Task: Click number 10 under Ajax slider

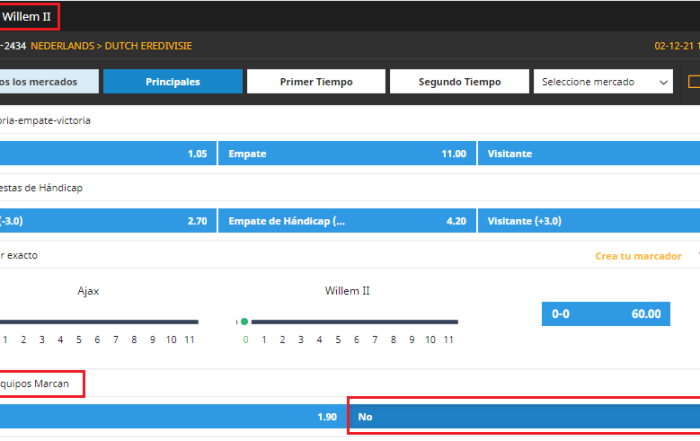Action: pyautogui.click(x=171, y=340)
